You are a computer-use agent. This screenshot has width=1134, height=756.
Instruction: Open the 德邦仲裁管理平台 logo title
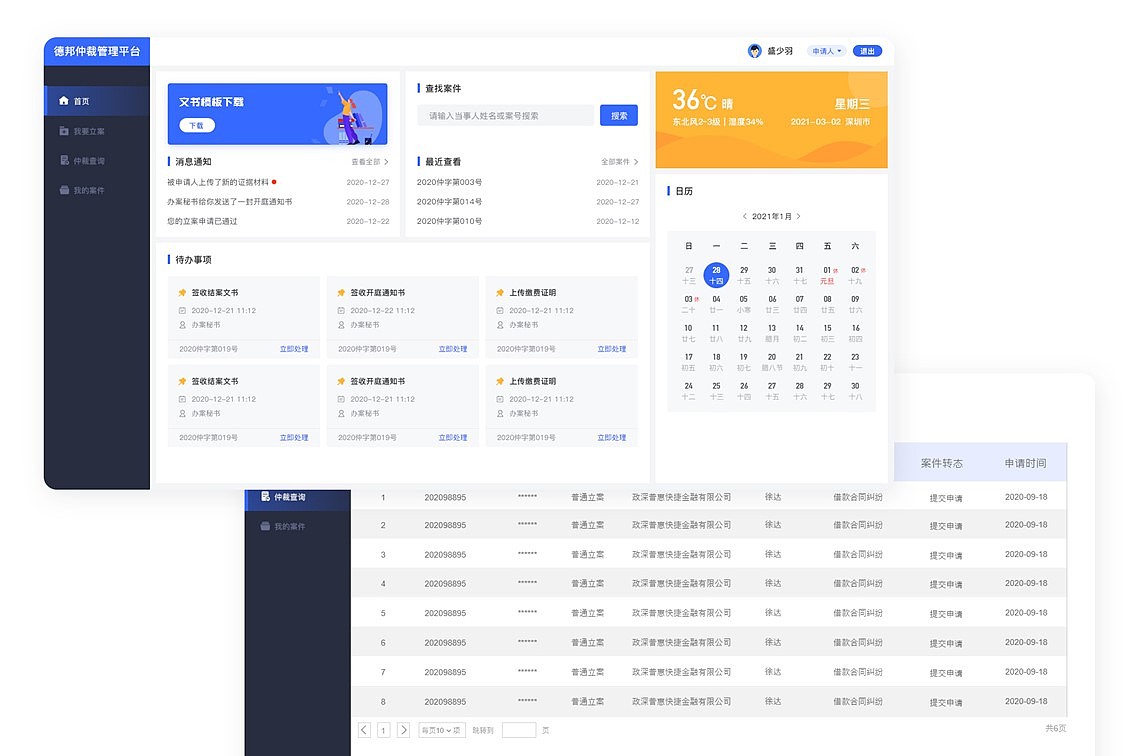pos(97,51)
